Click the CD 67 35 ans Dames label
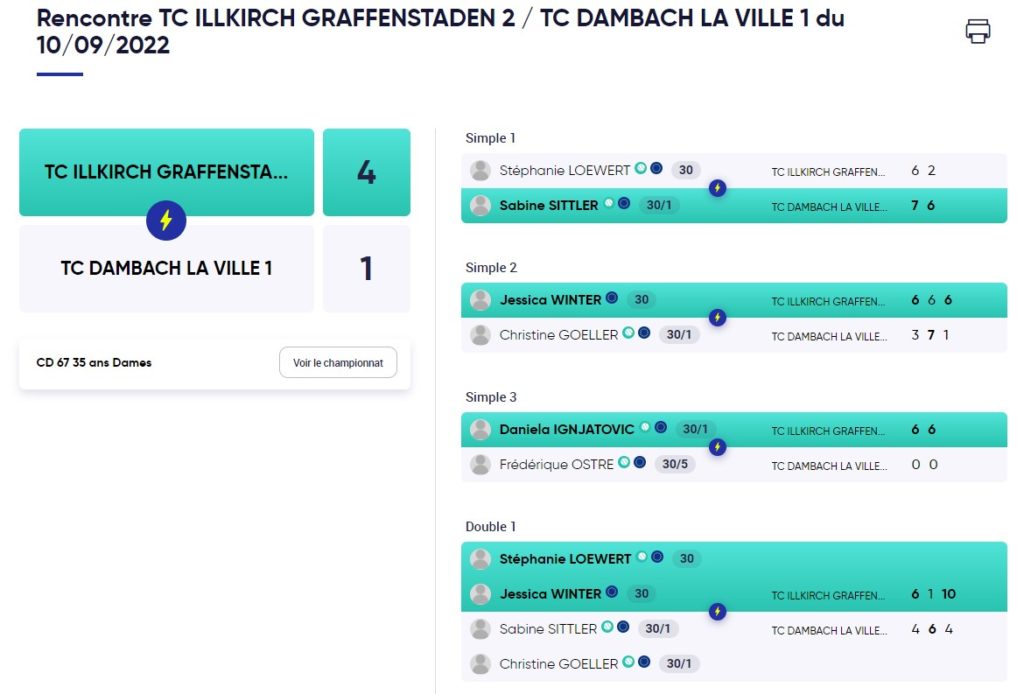This screenshot has width=1024, height=694. click(x=94, y=363)
